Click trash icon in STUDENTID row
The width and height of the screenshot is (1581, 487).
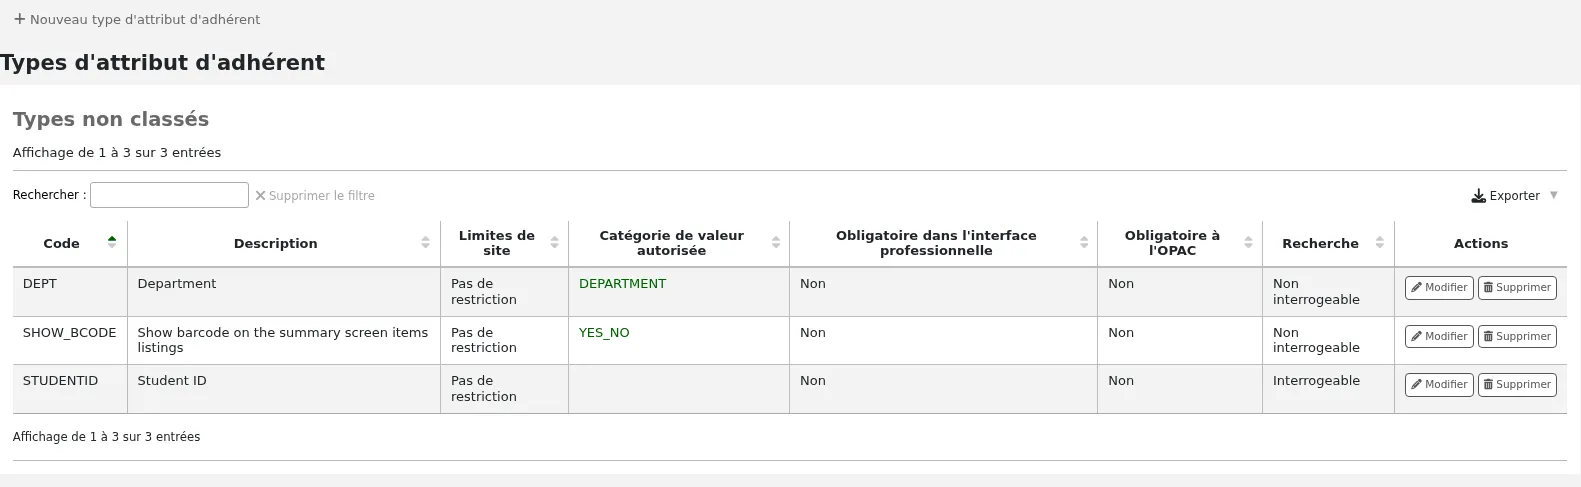(x=1488, y=385)
